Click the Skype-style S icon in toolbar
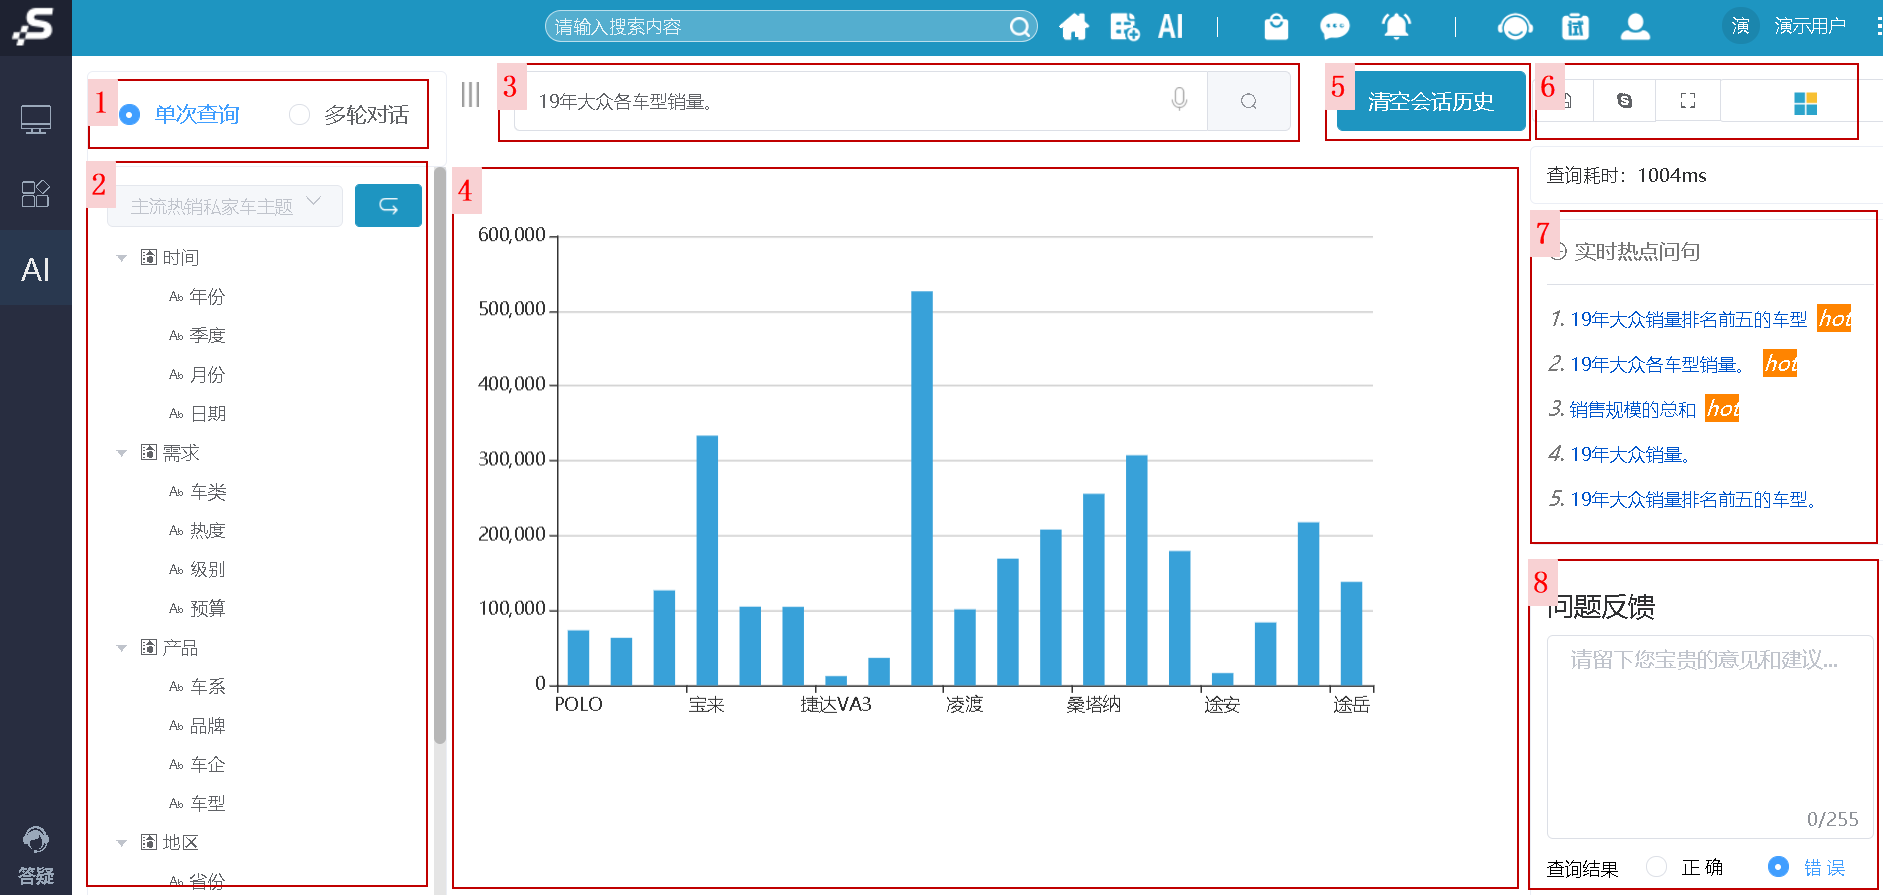Image resolution: width=1883 pixels, height=895 pixels. pyautogui.click(x=1624, y=101)
